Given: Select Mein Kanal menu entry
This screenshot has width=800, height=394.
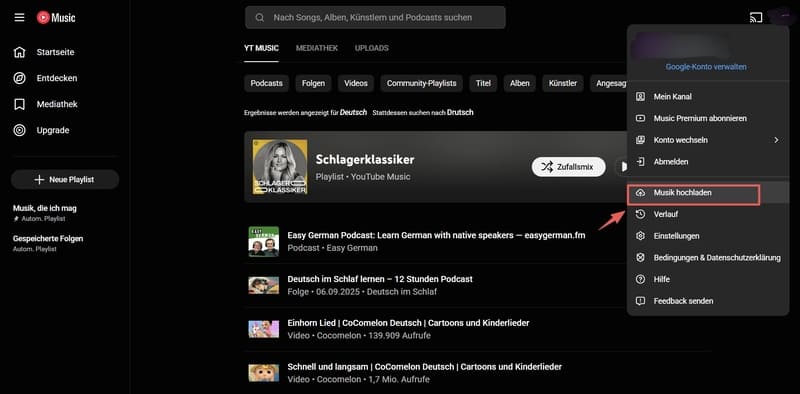Looking at the screenshot, I should coord(708,96).
